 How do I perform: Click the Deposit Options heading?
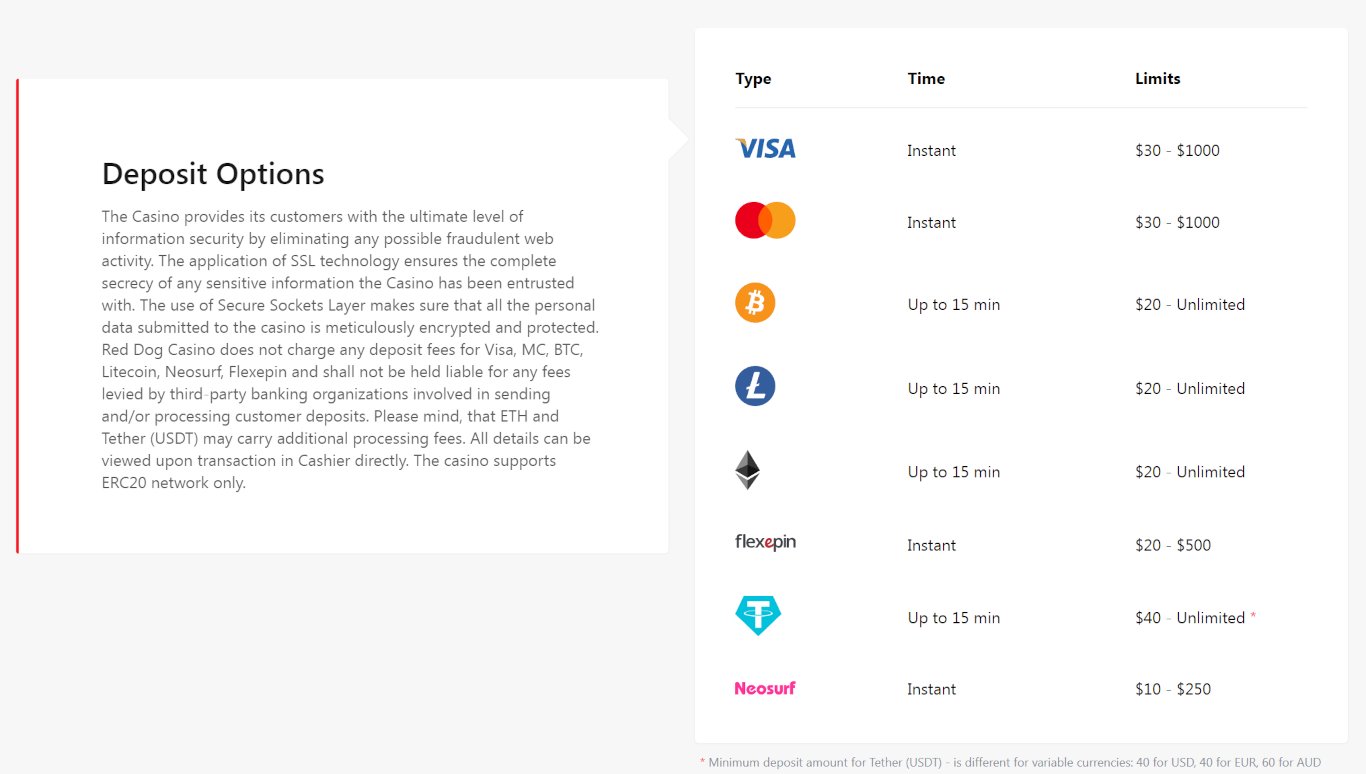213,174
